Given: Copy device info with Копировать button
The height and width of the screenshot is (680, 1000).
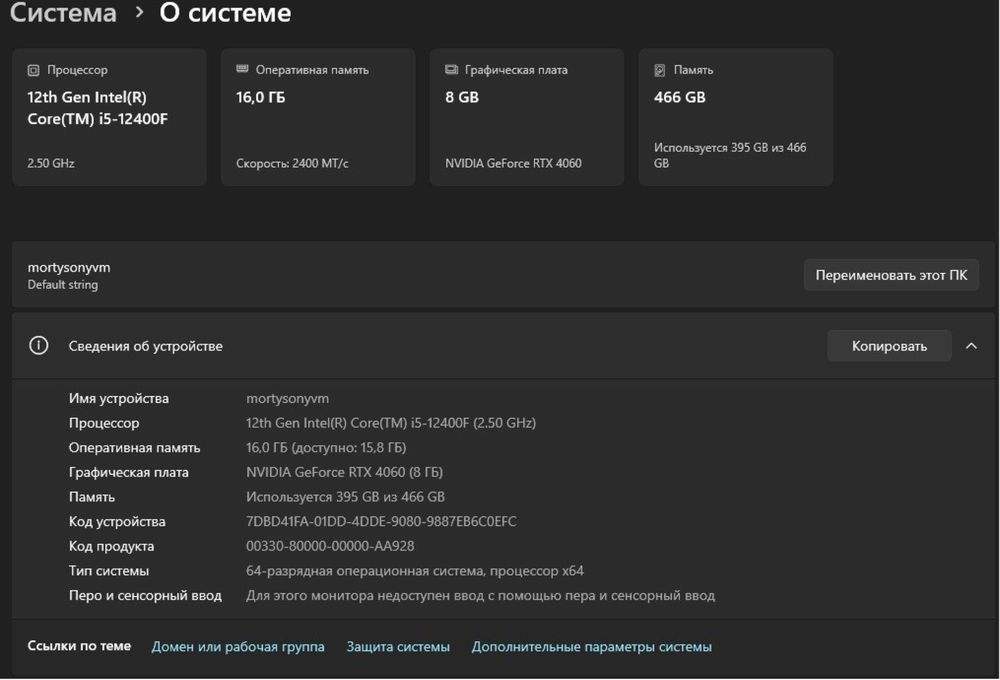Looking at the screenshot, I should point(889,346).
